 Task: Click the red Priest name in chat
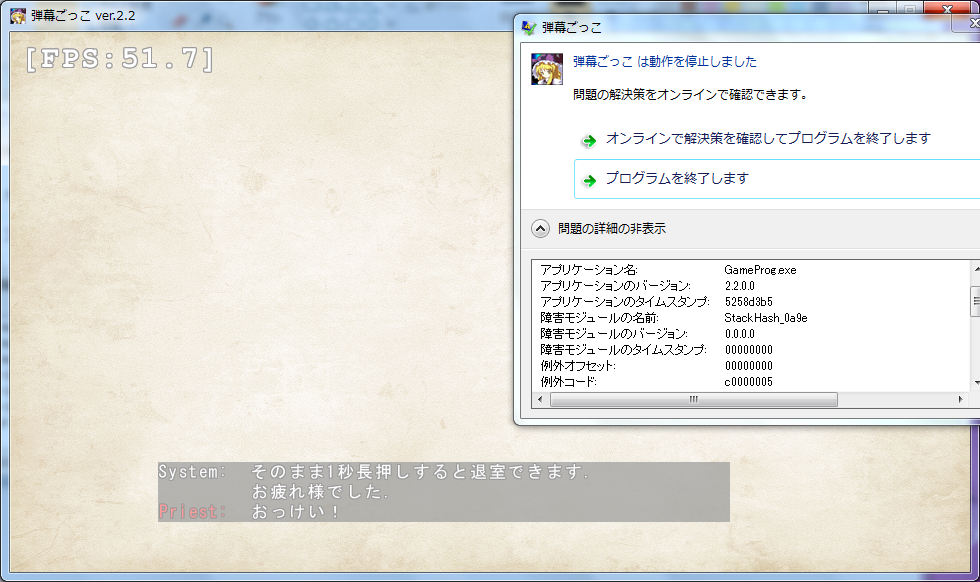click(192, 512)
